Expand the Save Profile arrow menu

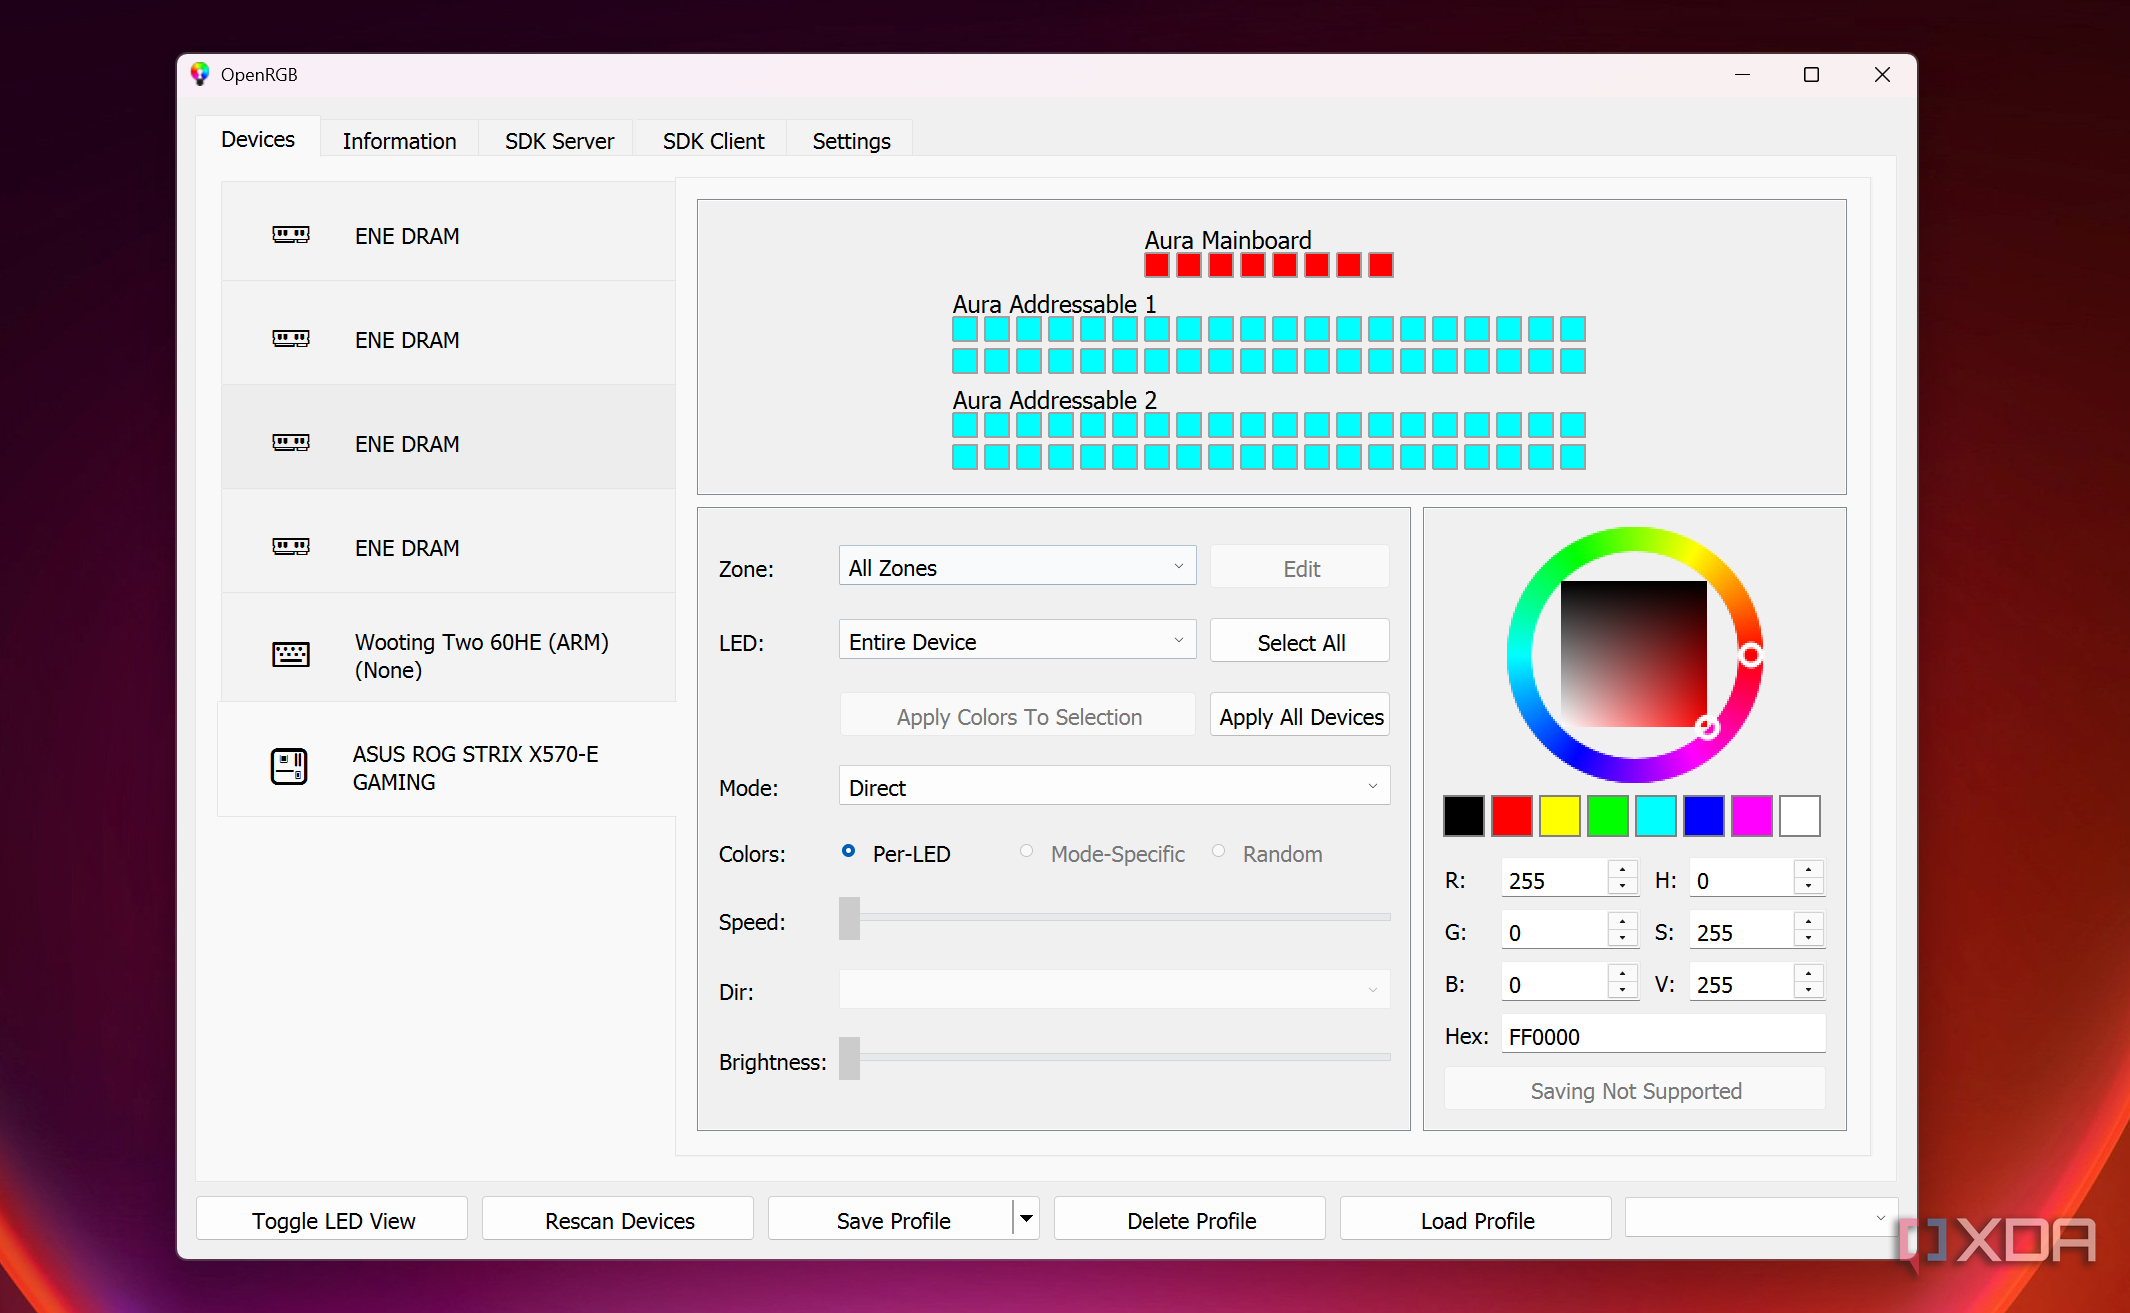tap(1026, 1219)
